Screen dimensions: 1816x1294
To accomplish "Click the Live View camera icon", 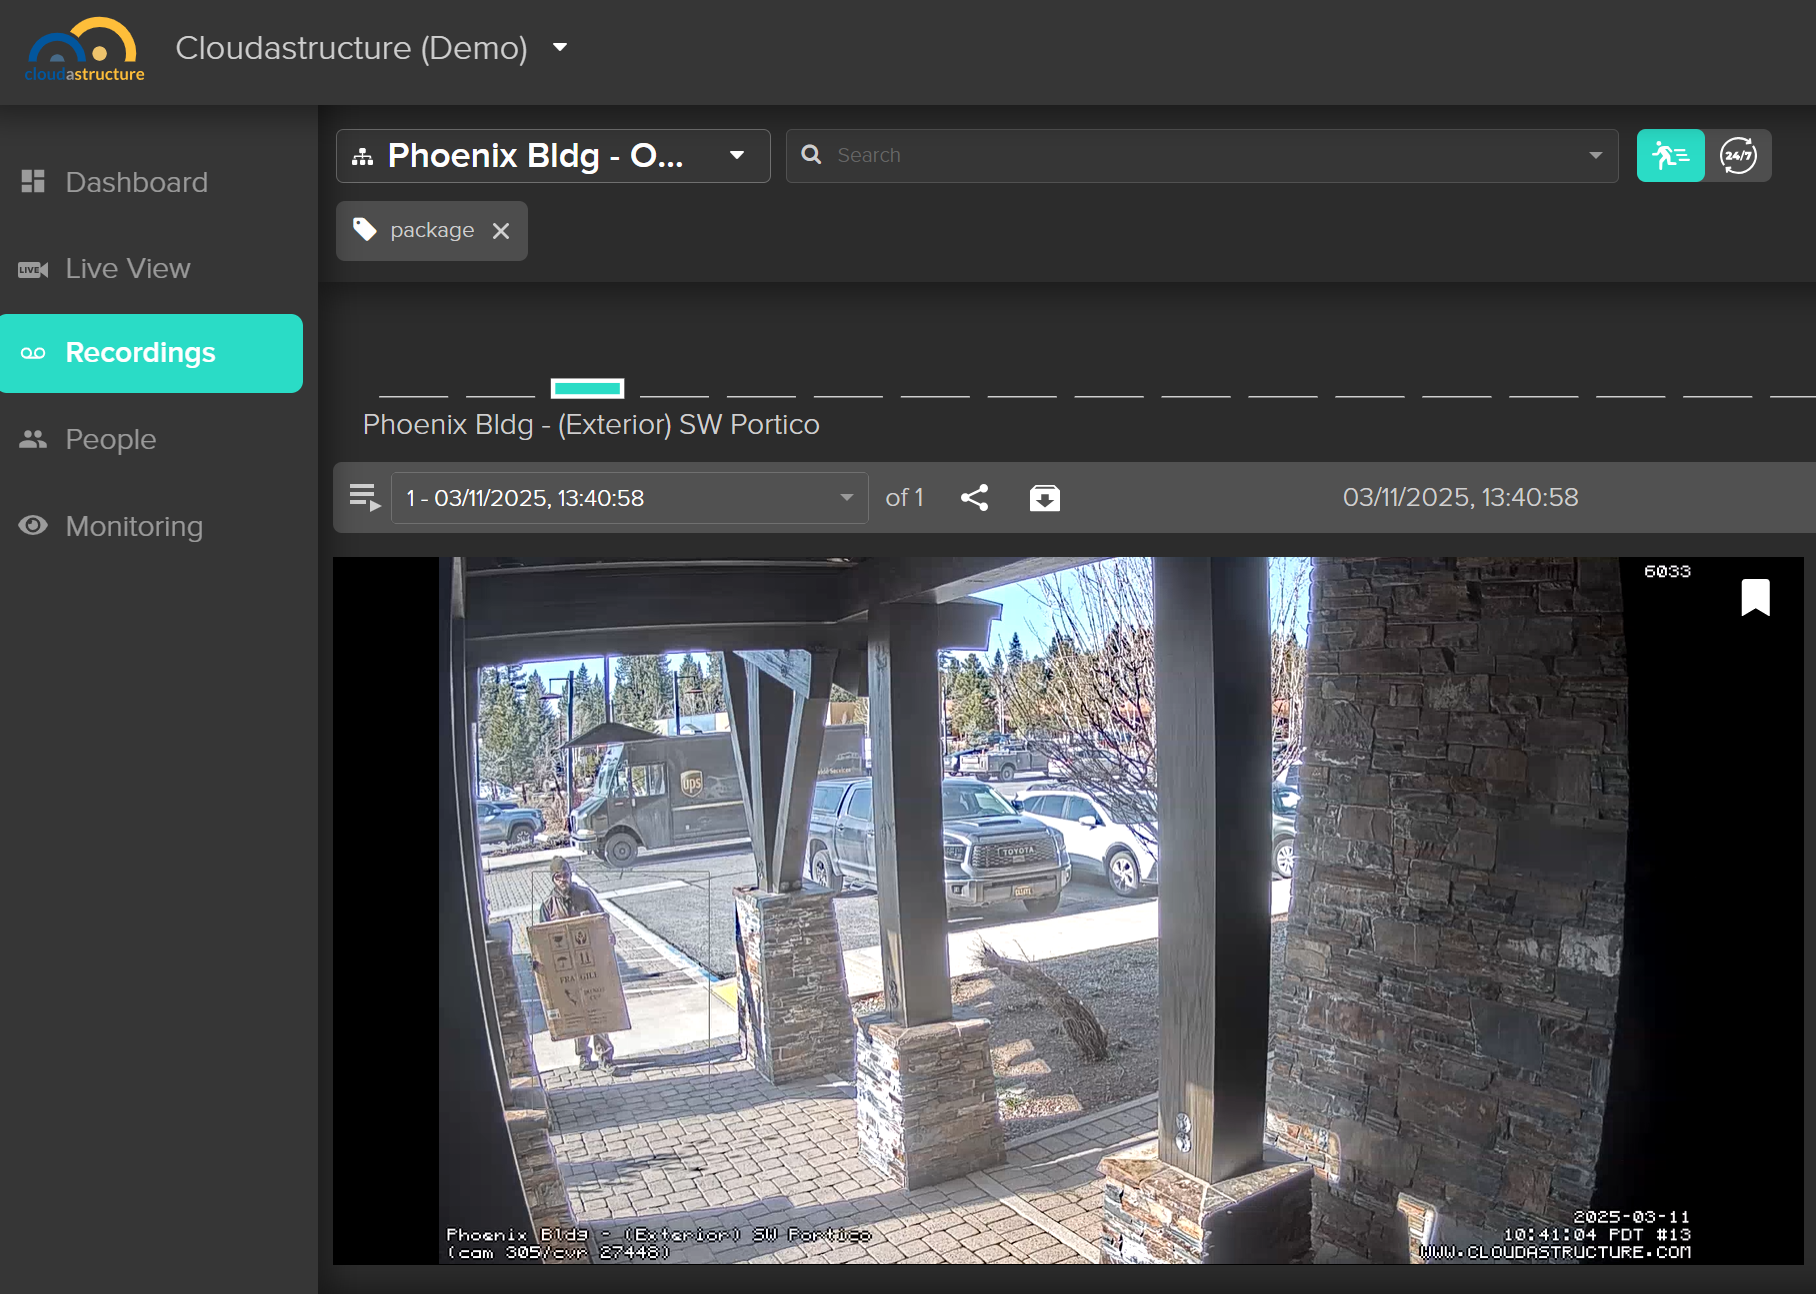I will pos(33,269).
